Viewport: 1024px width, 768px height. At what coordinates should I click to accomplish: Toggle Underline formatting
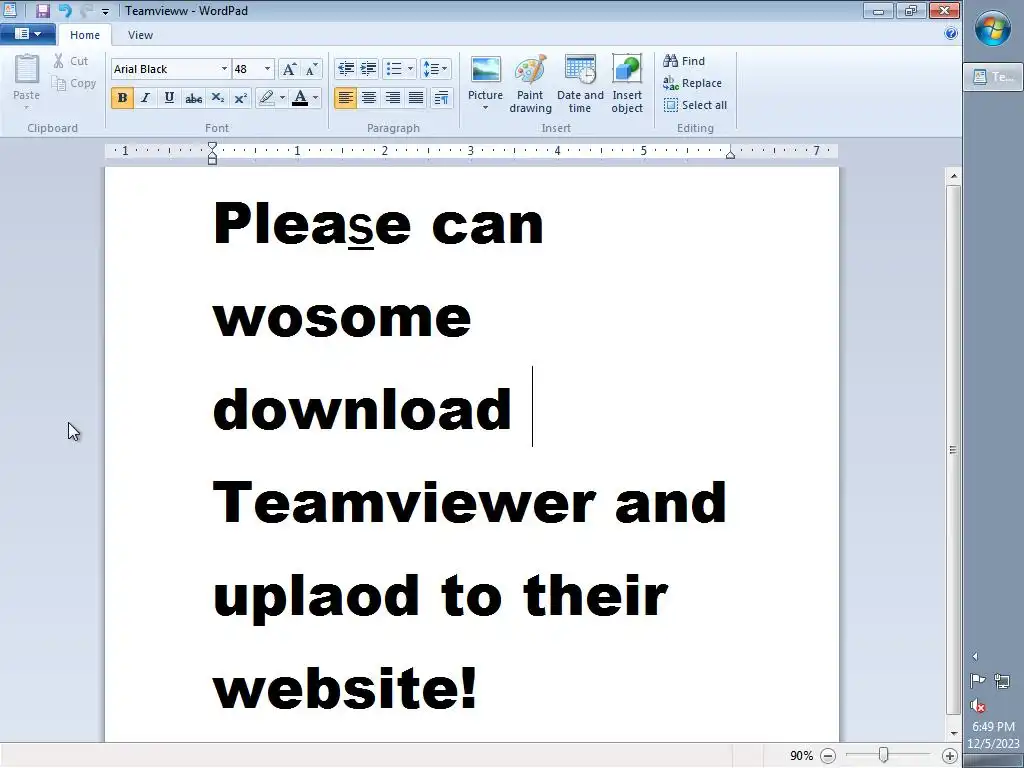click(x=169, y=98)
